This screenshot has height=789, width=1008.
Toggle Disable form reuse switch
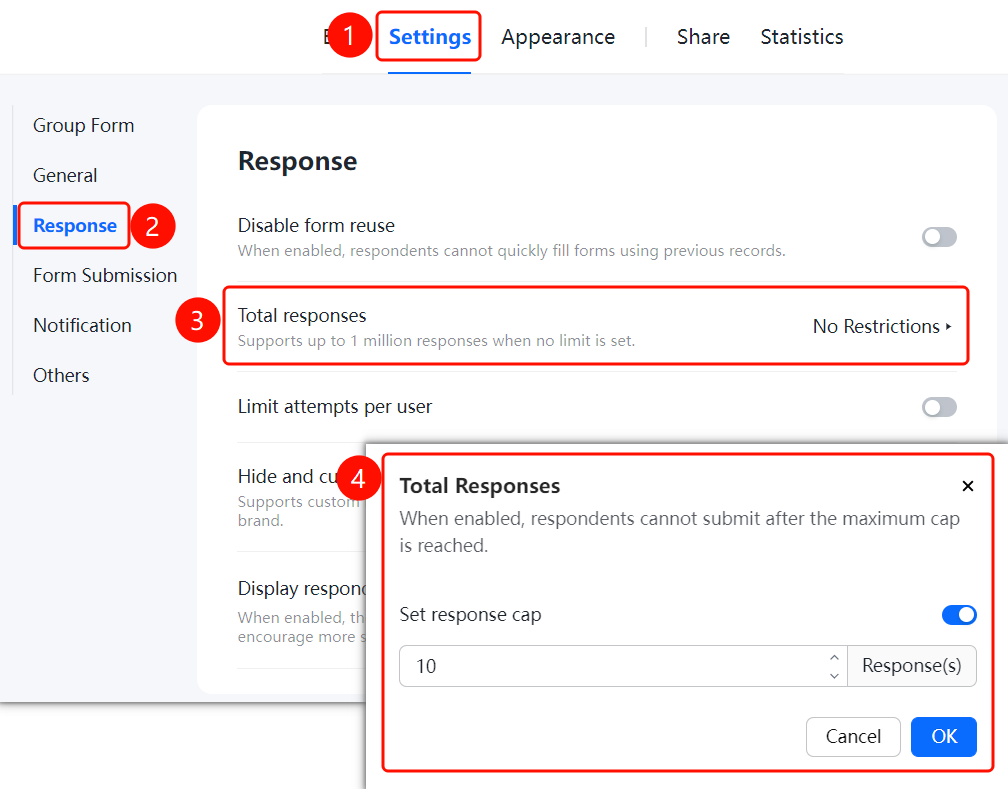coord(939,237)
